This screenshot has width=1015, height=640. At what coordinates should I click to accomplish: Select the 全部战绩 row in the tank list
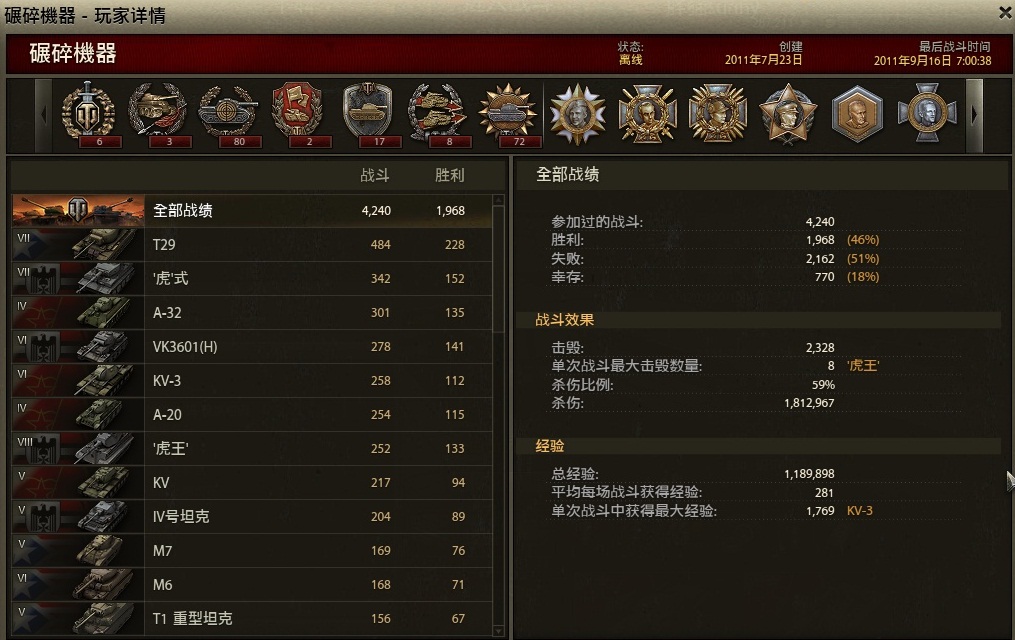(252, 210)
